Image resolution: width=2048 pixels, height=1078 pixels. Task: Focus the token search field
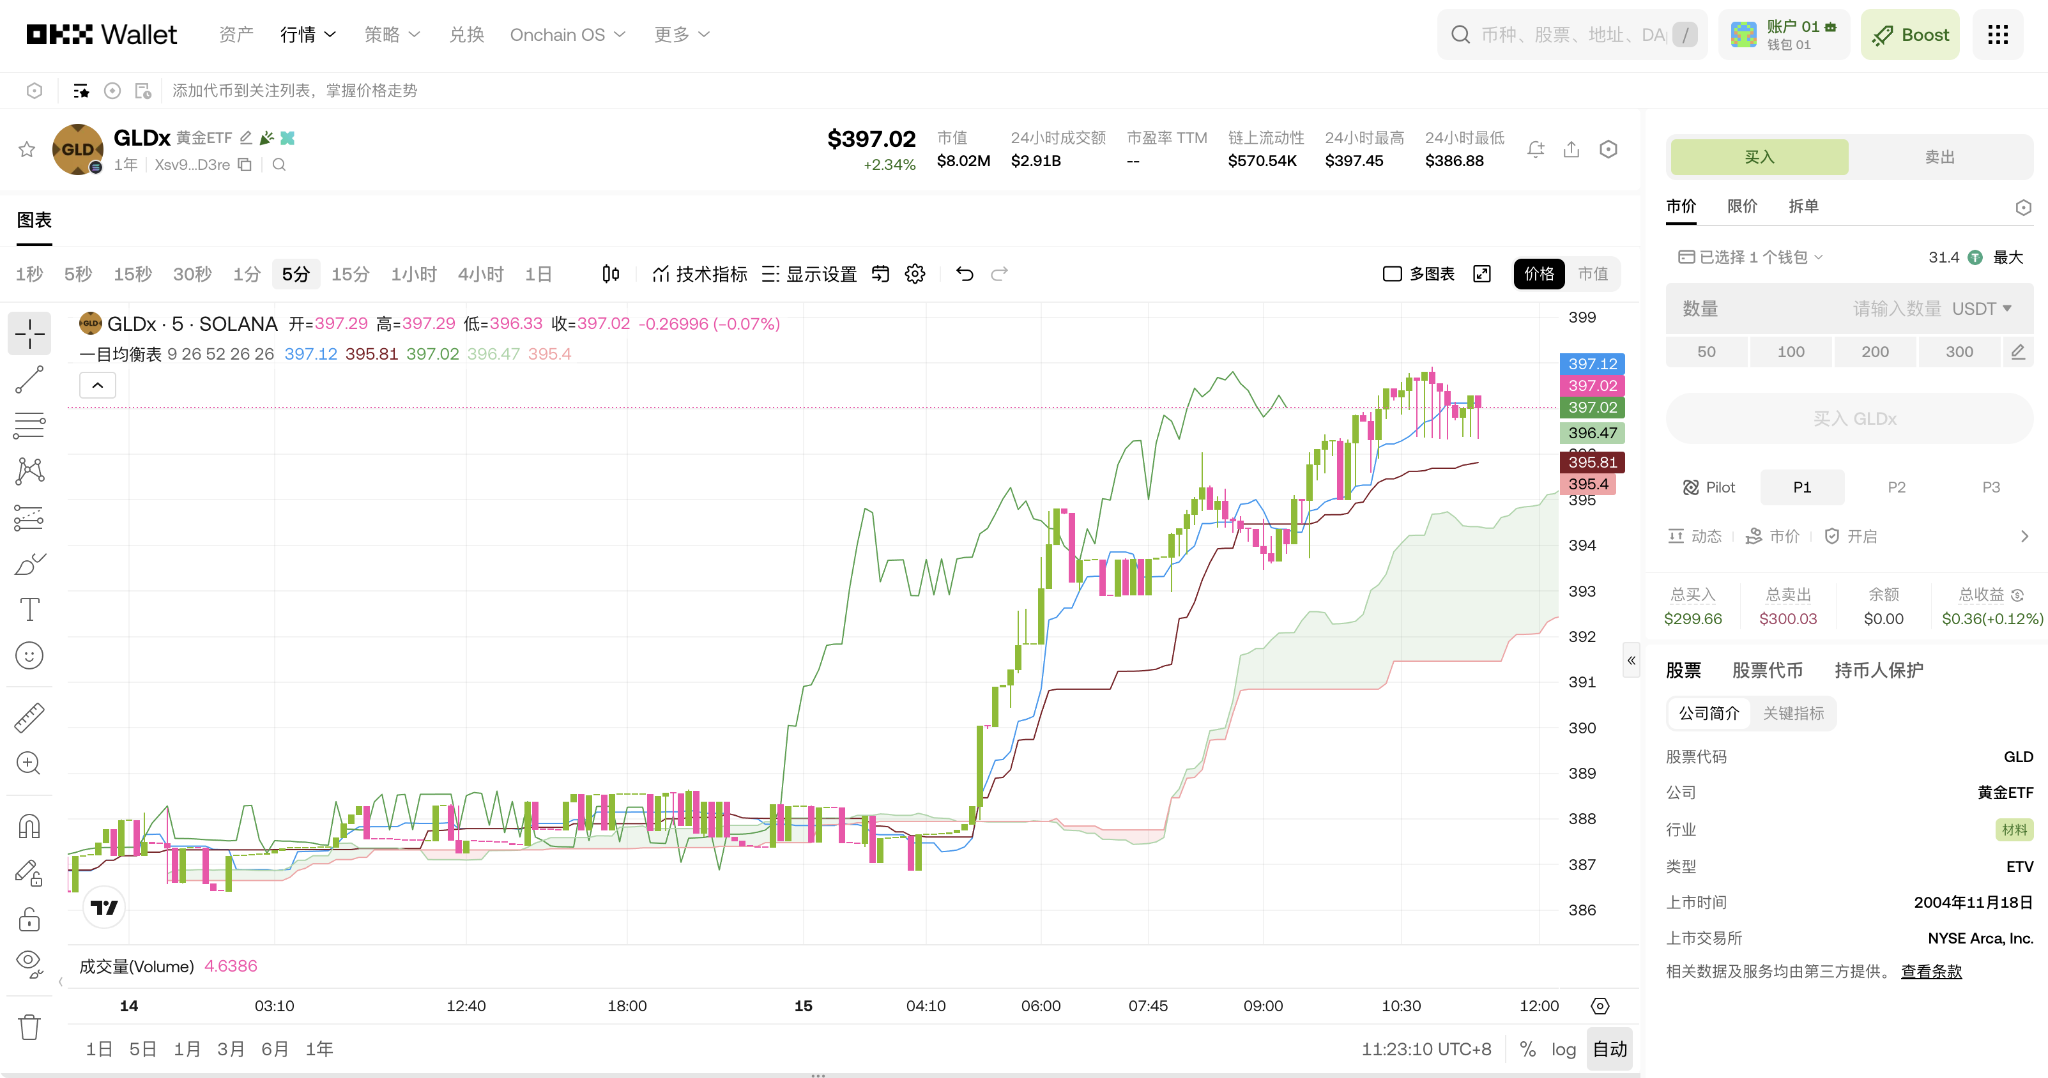(1572, 35)
